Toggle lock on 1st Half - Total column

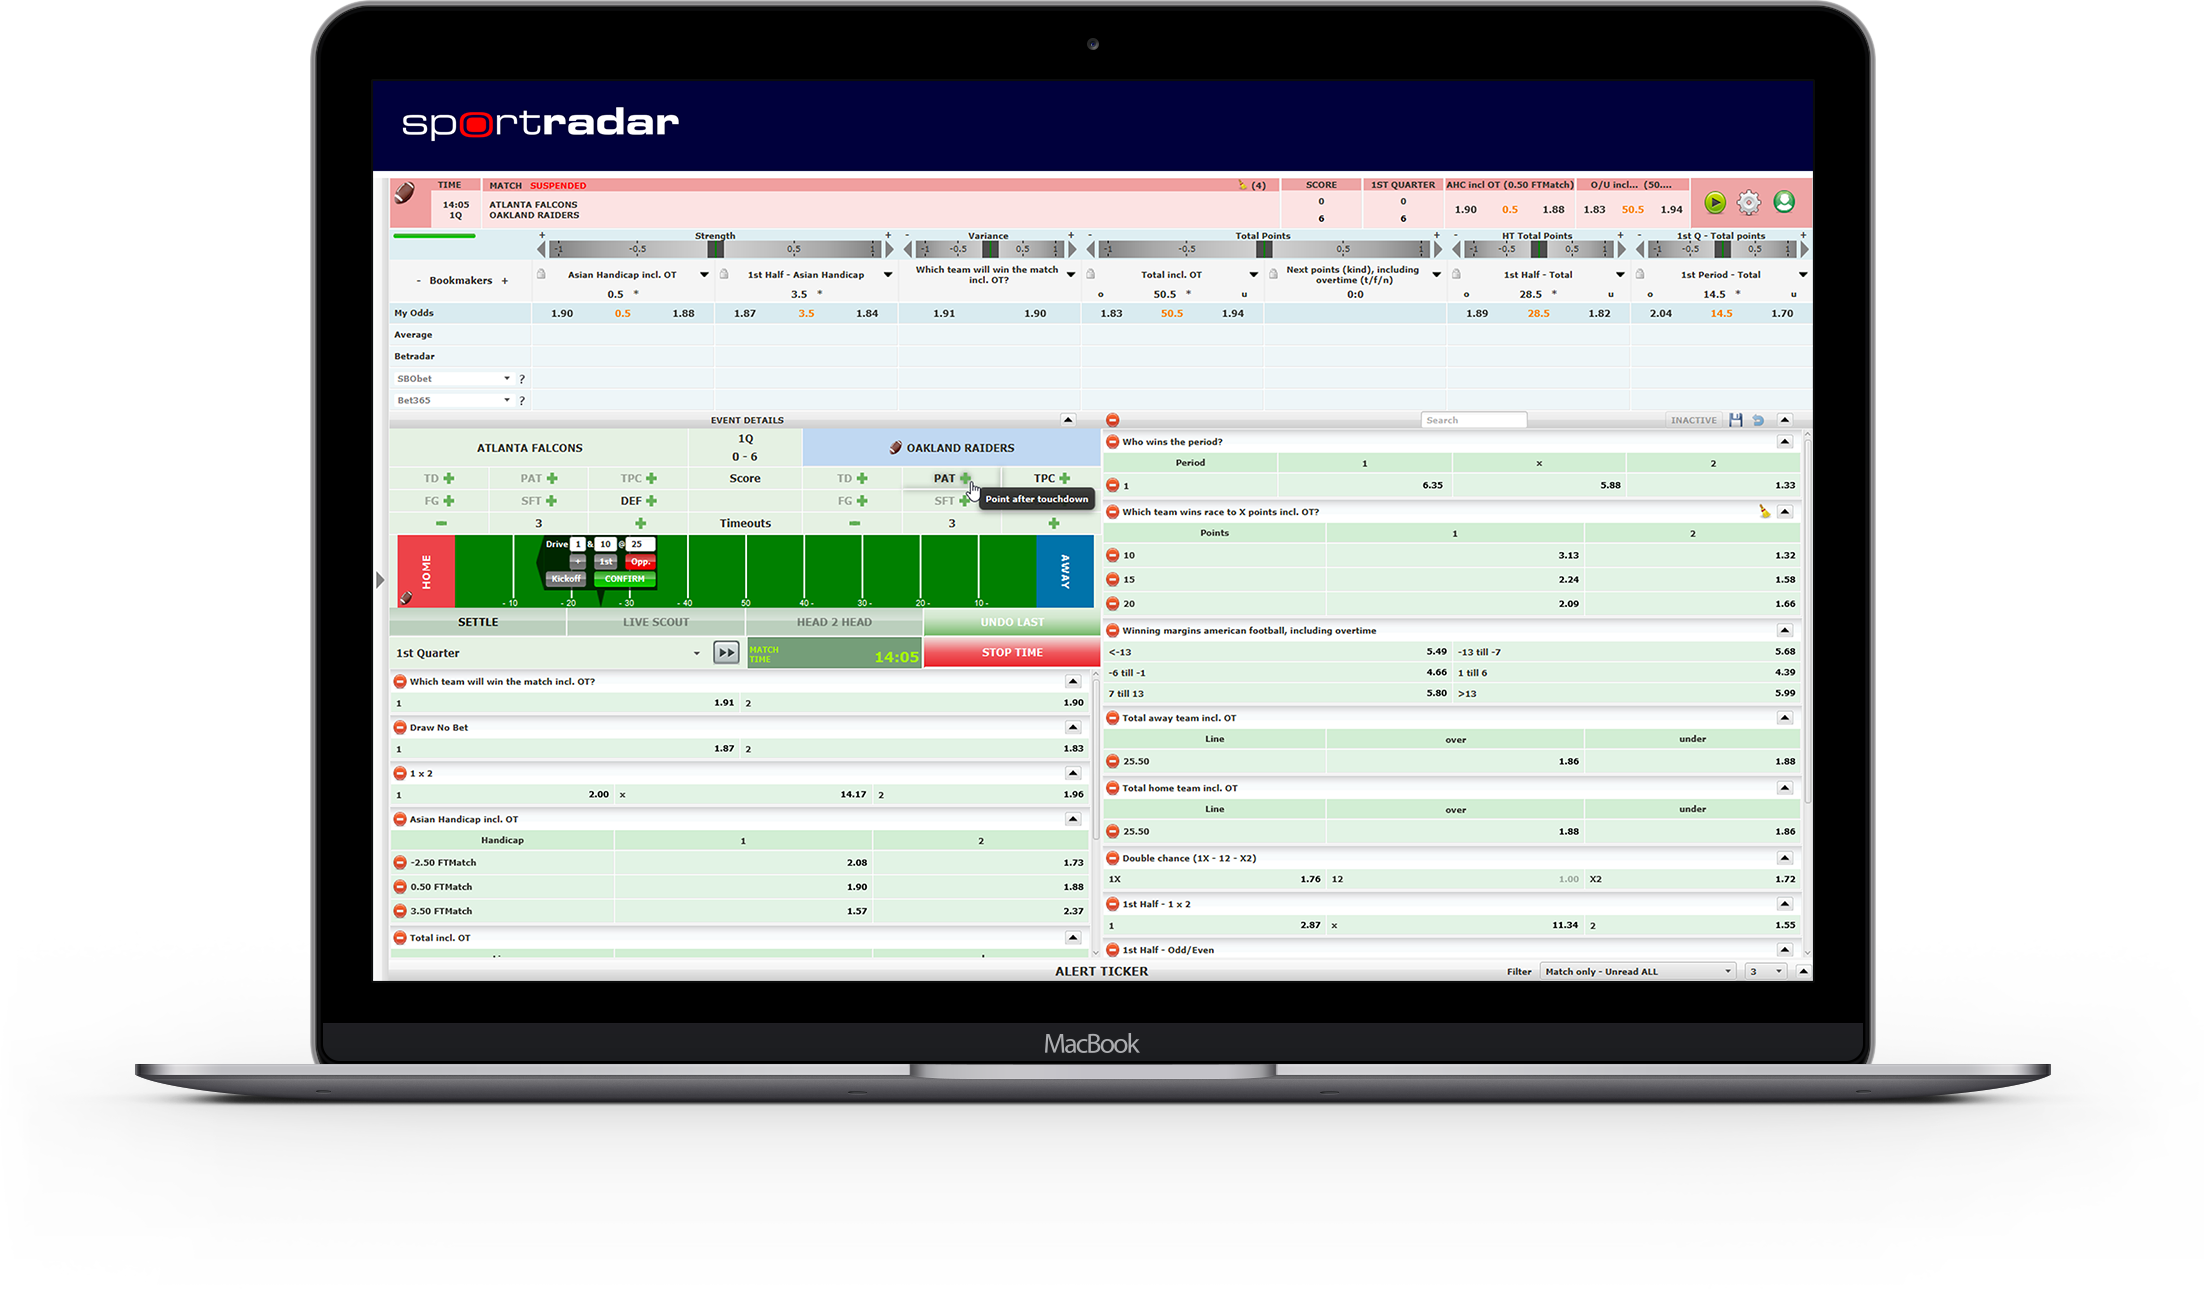click(1457, 274)
